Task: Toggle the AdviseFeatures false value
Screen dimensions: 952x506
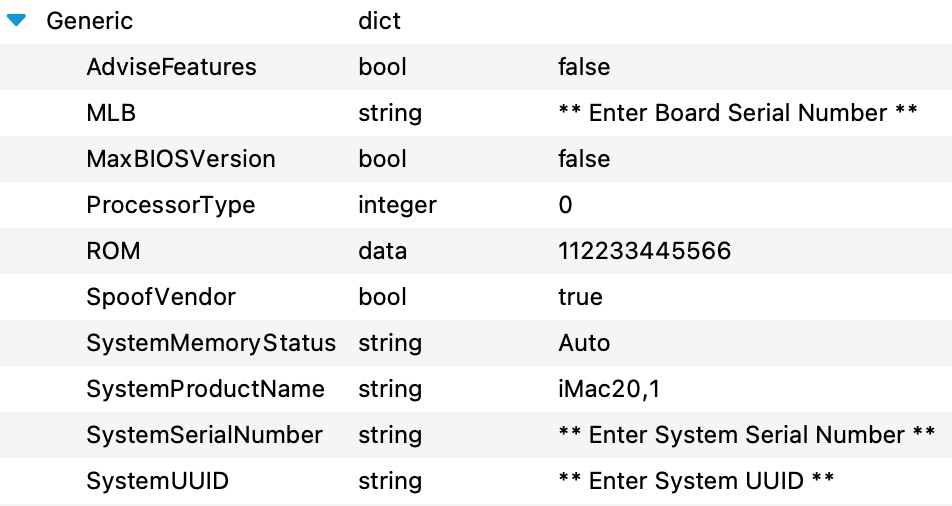Action: click(584, 67)
